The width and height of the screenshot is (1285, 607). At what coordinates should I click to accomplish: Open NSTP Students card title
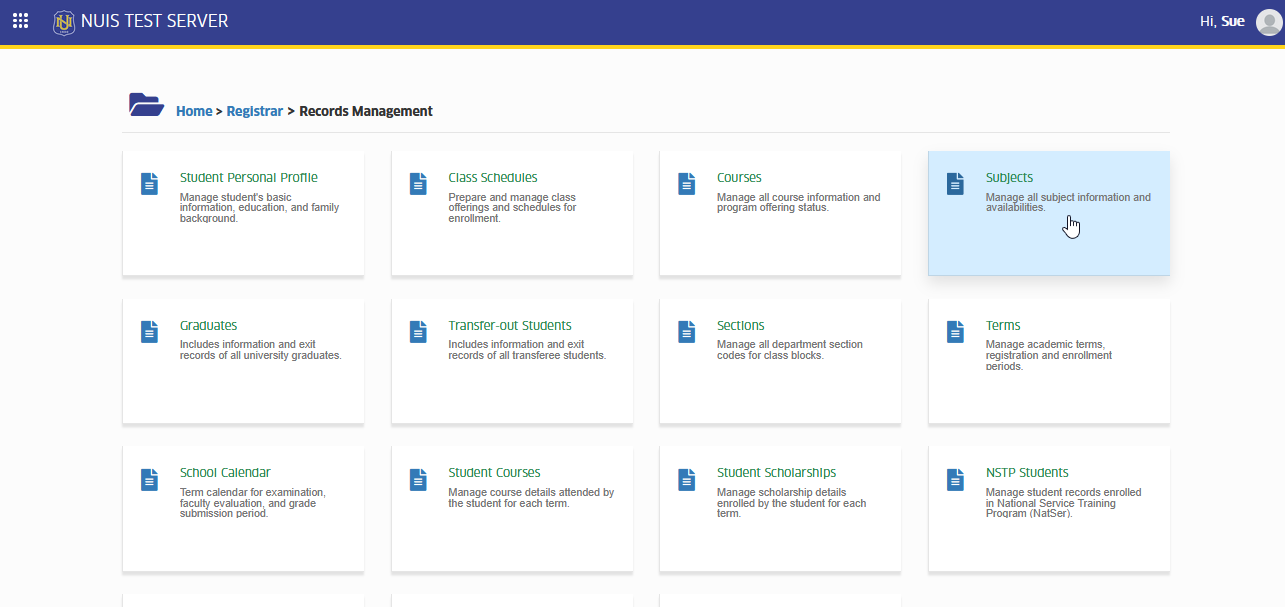(1027, 473)
